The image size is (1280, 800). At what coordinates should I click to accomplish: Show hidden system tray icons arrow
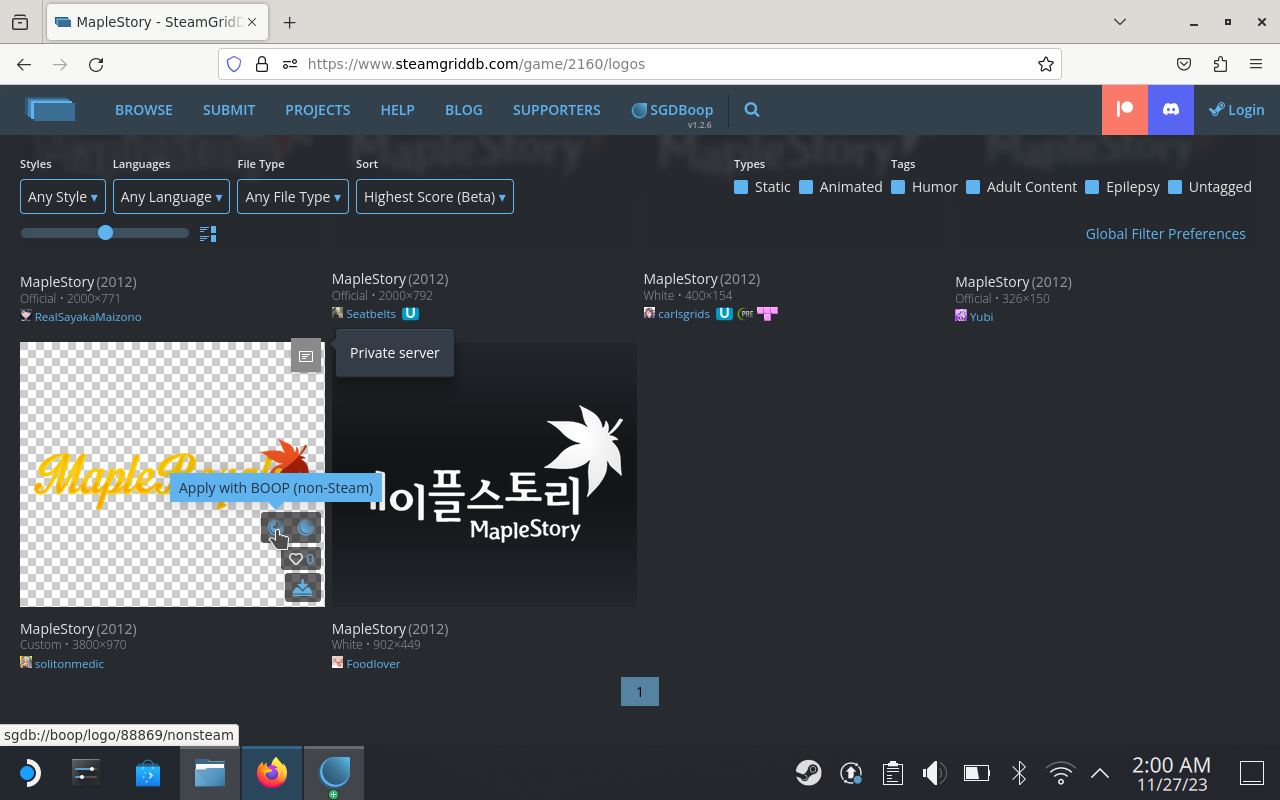[1100, 772]
